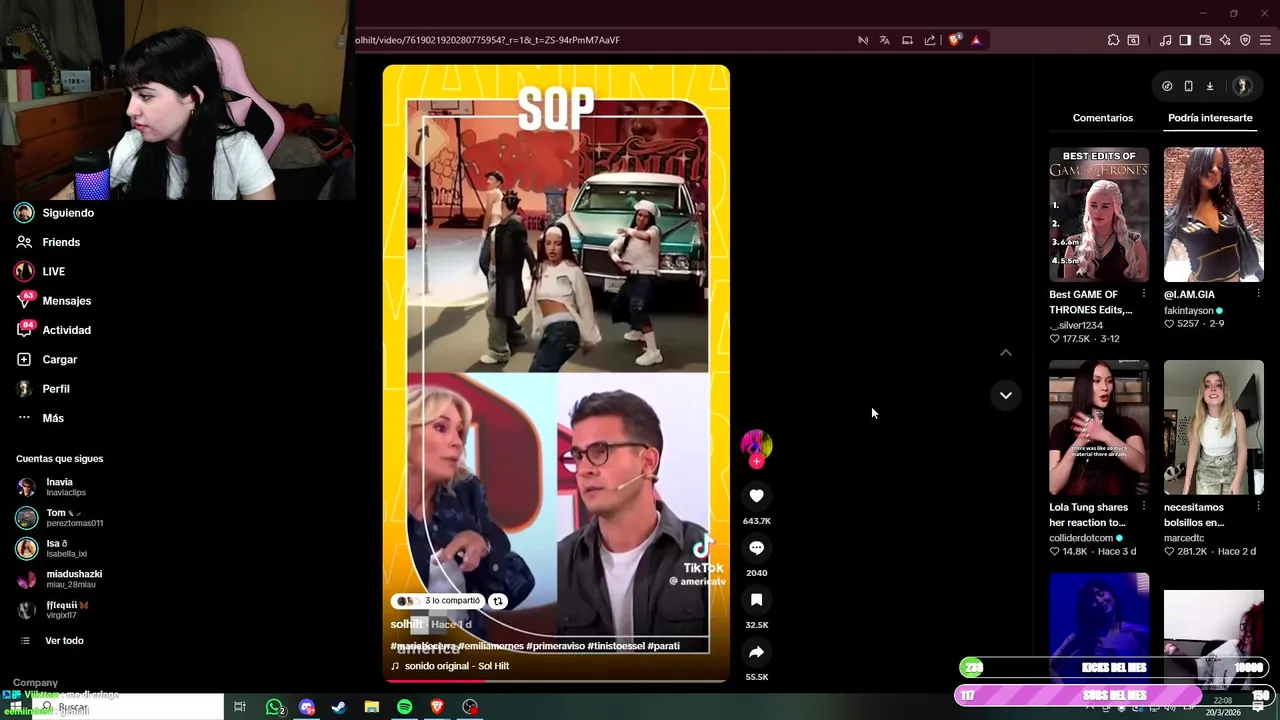Open Task View button on the taskbar

coord(240,707)
